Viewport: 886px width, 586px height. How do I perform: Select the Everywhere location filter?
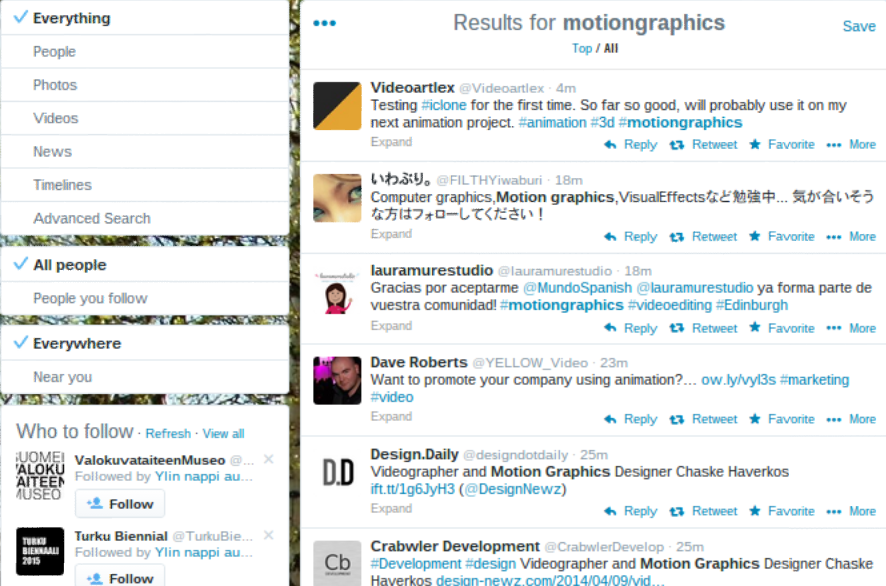click(x=145, y=343)
